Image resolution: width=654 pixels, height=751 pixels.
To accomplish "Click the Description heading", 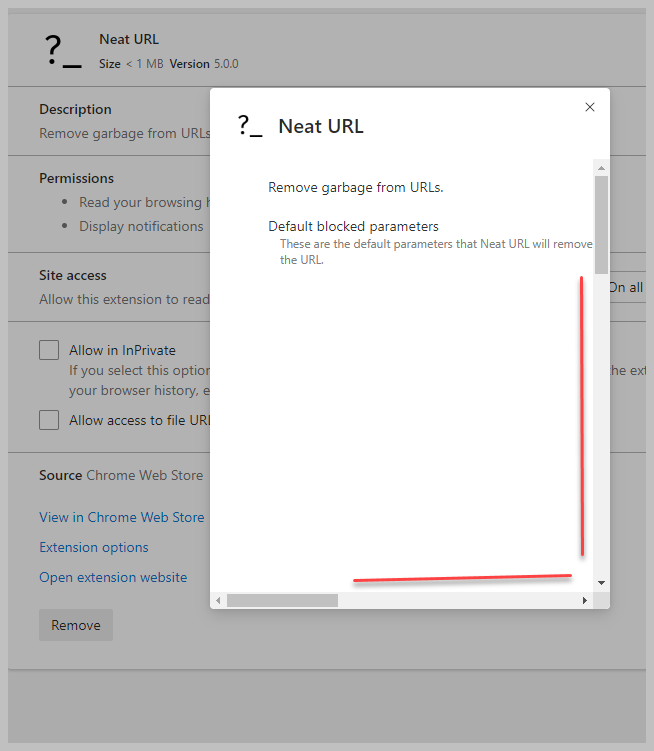I will coord(75,109).
